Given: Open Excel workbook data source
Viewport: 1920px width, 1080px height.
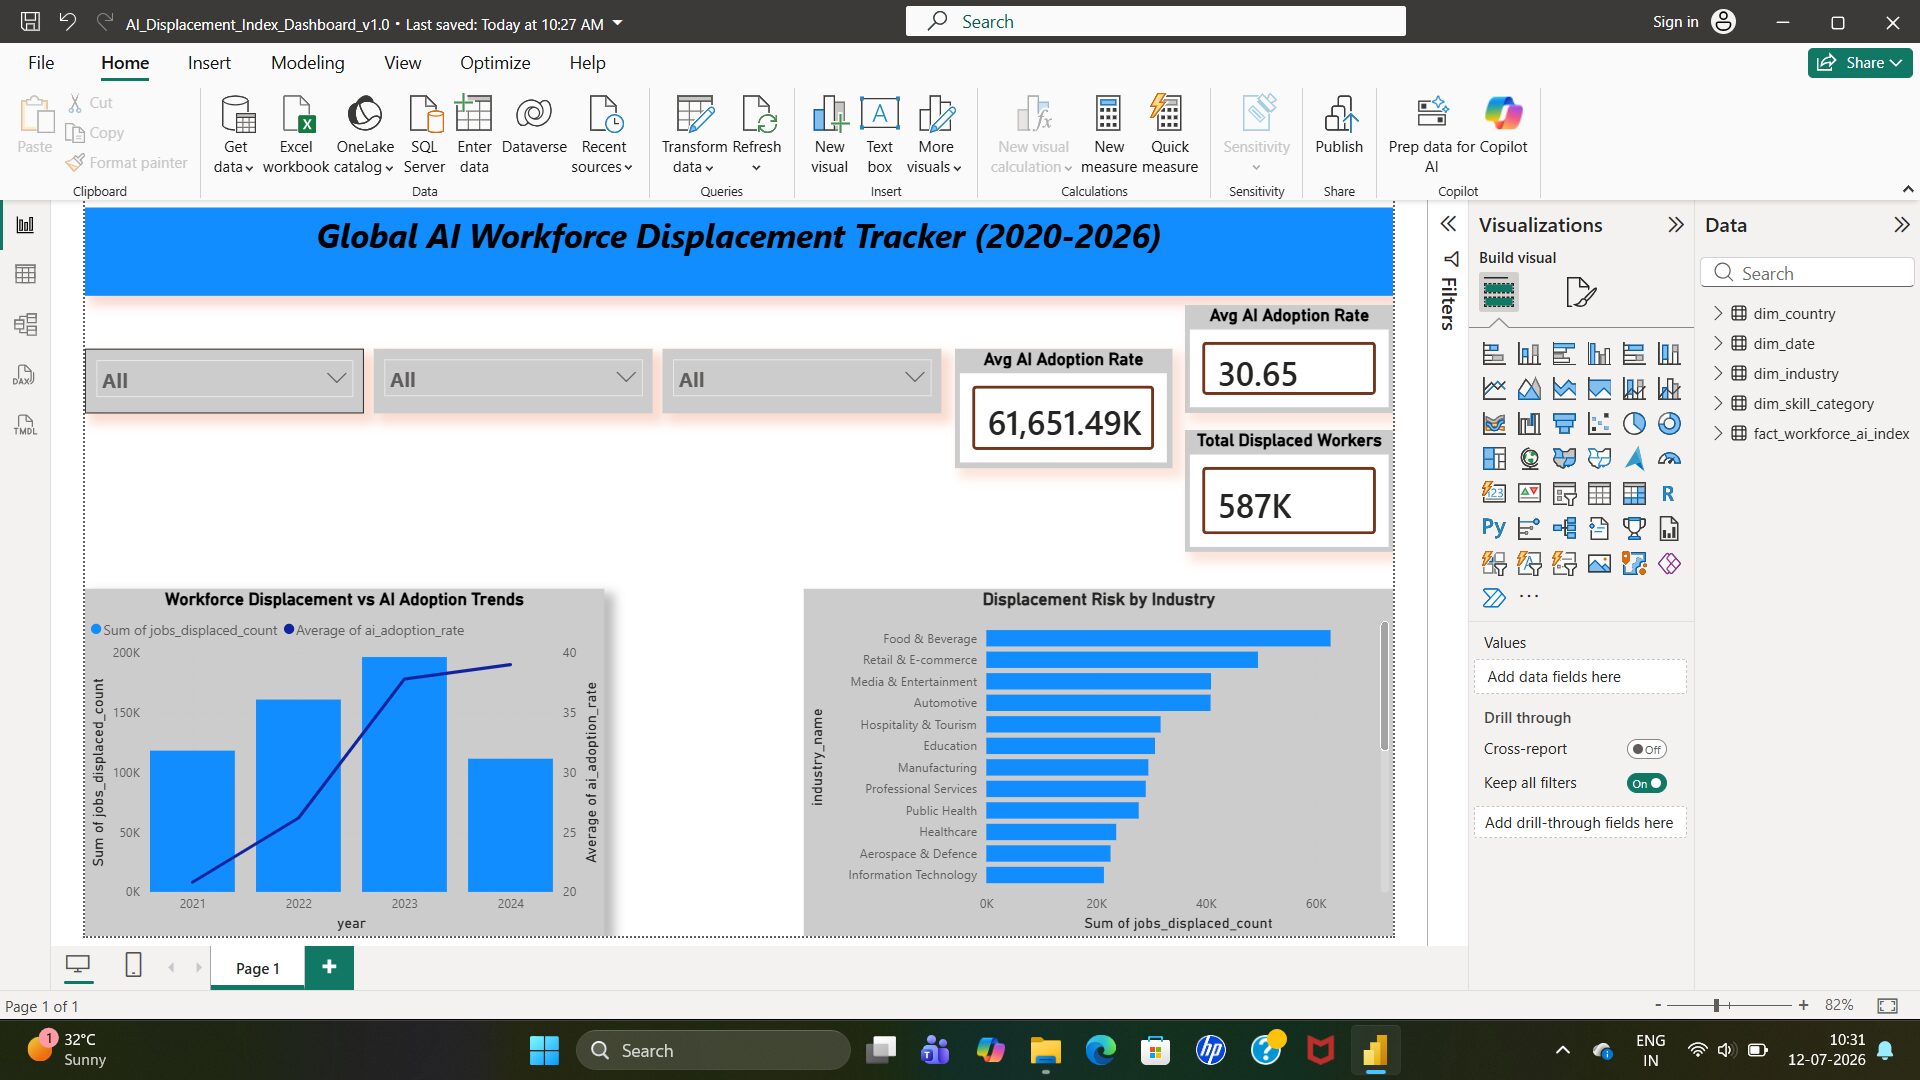Looking at the screenshot, I should (x=296, y=134).
